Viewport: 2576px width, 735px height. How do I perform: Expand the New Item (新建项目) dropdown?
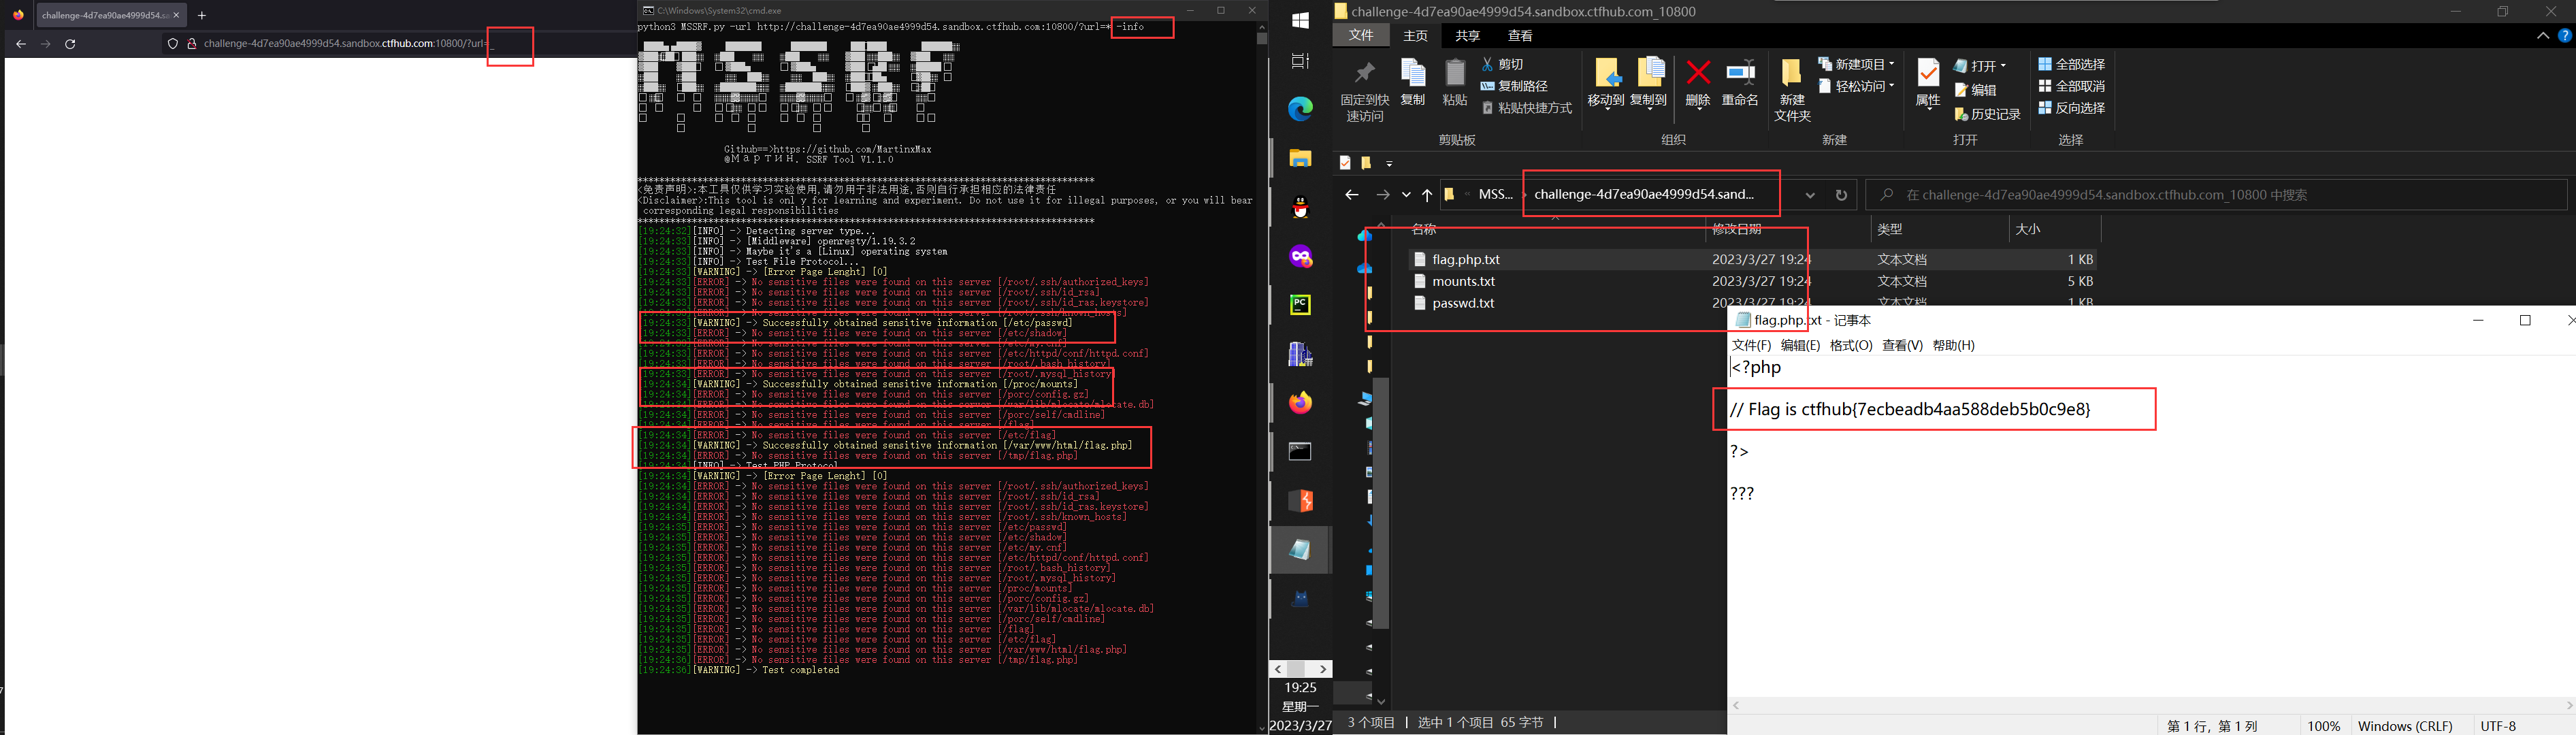[x=1891, y=64]
